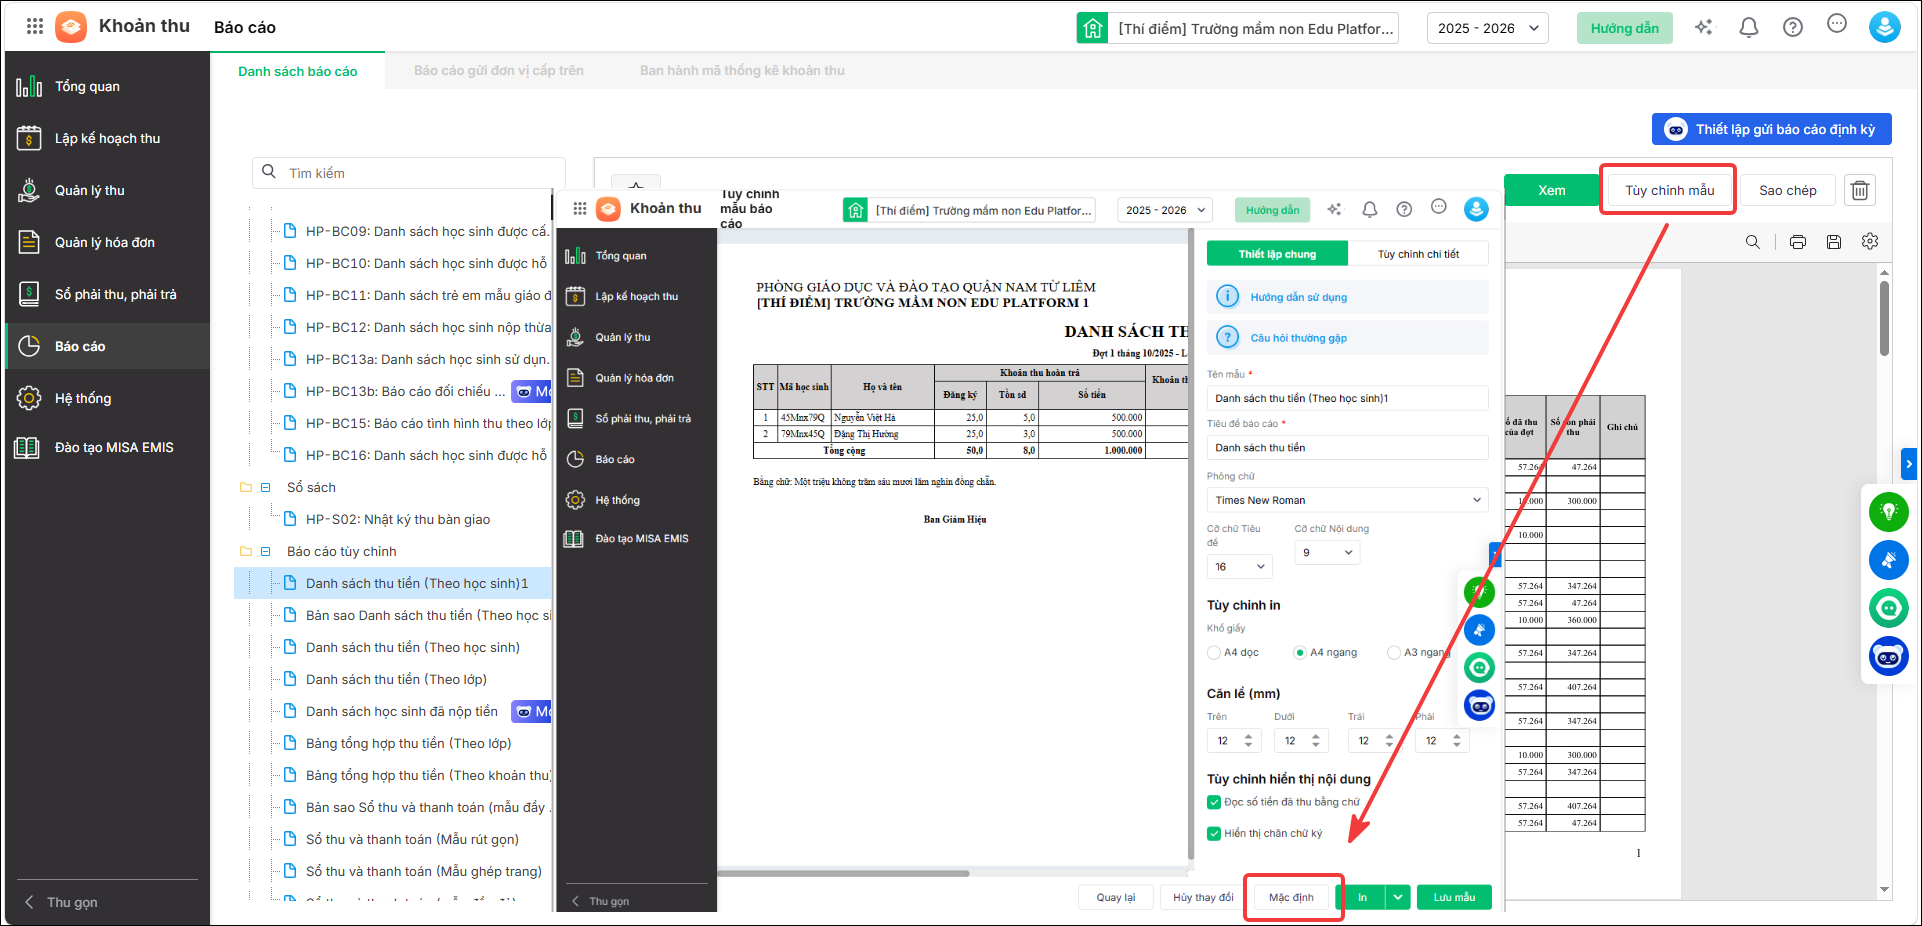
Task: Click into the Tìm kiếm search field
Action: (409, 173)
